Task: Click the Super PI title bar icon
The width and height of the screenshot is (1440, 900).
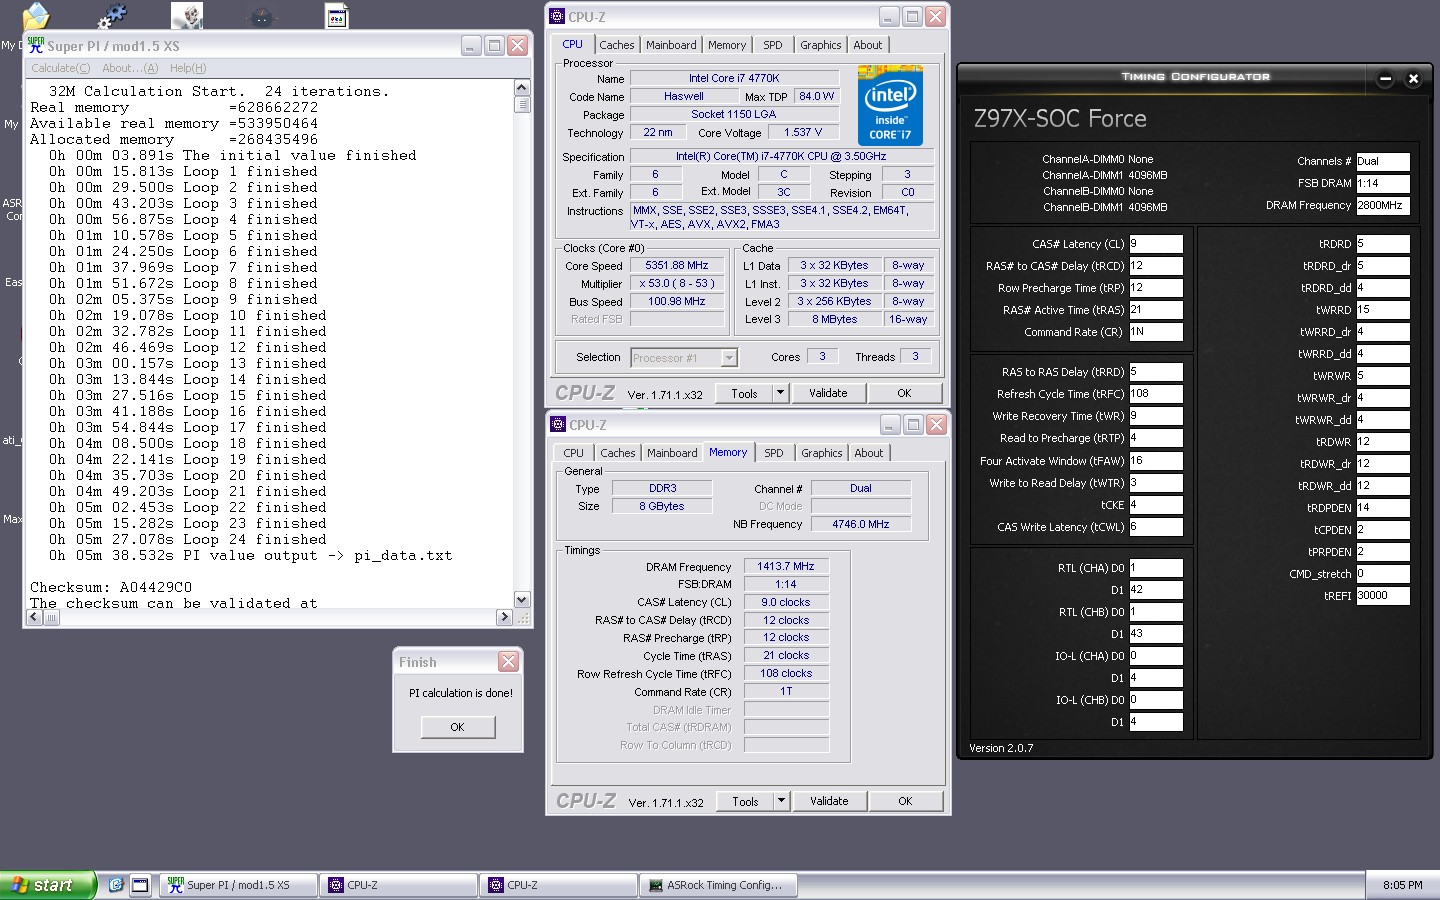Action: [x=36, y=45]
